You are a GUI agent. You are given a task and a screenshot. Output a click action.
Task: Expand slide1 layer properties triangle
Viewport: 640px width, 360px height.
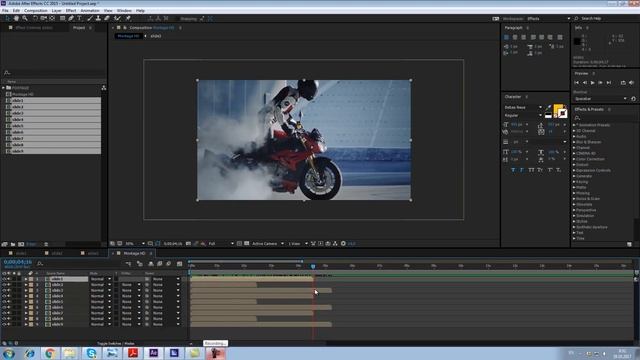(26, 279)
